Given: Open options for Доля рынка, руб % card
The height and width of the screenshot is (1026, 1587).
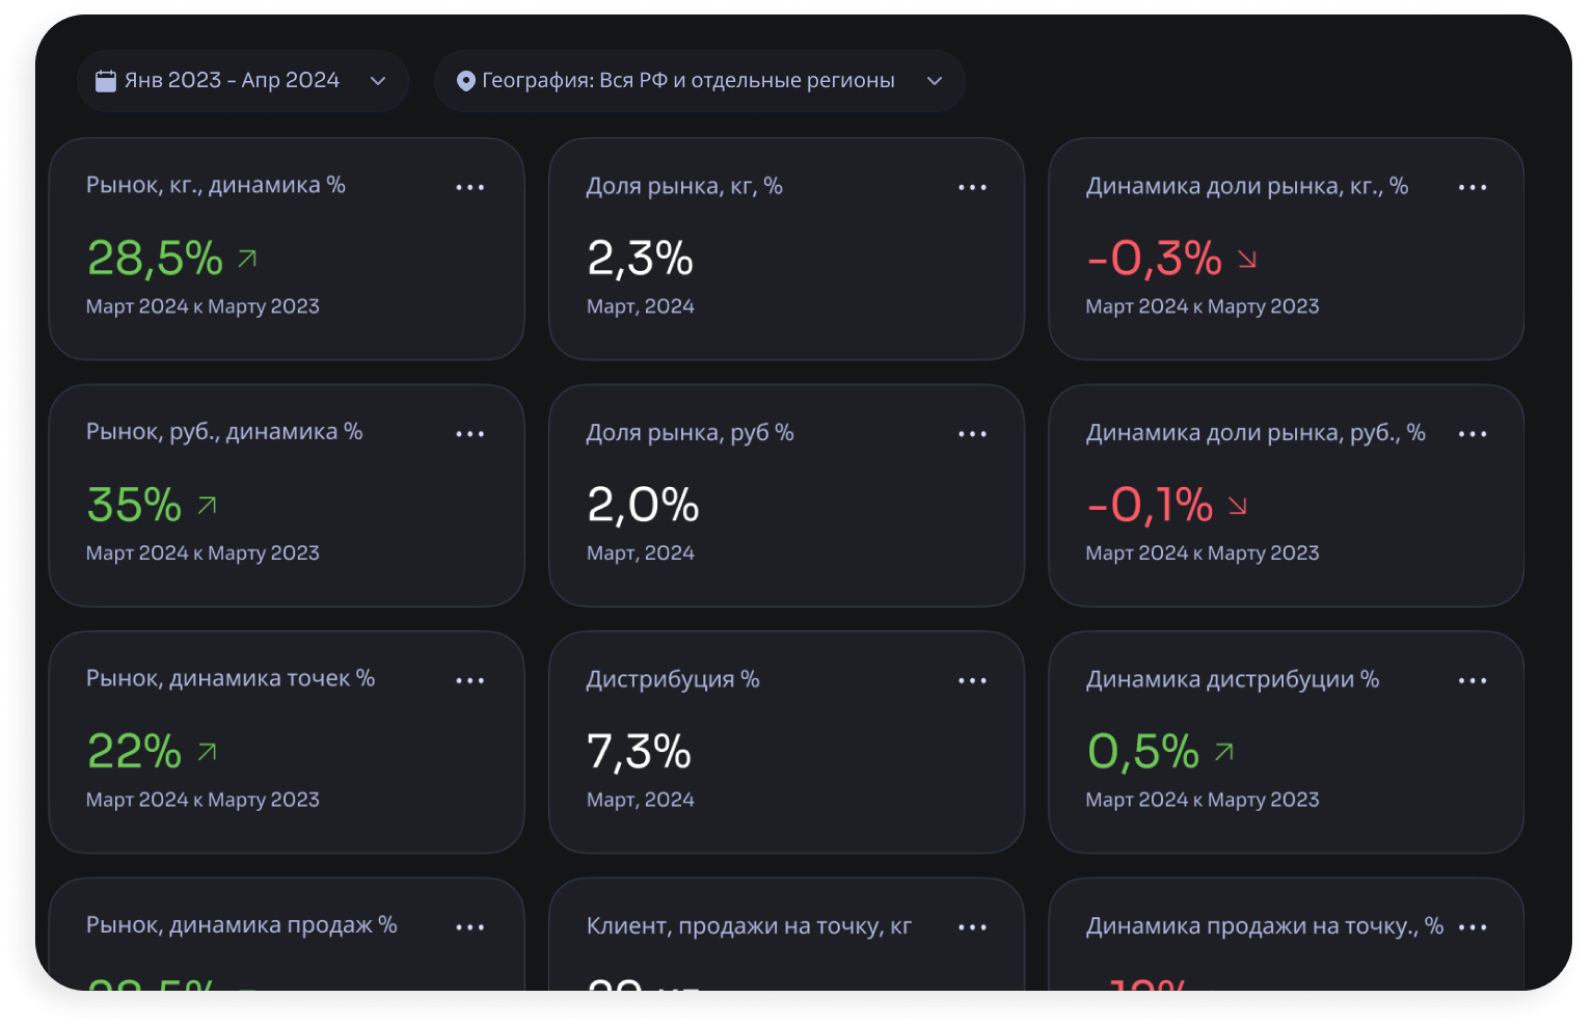Looking at the screenshot, I should click(x=972, y=434).
